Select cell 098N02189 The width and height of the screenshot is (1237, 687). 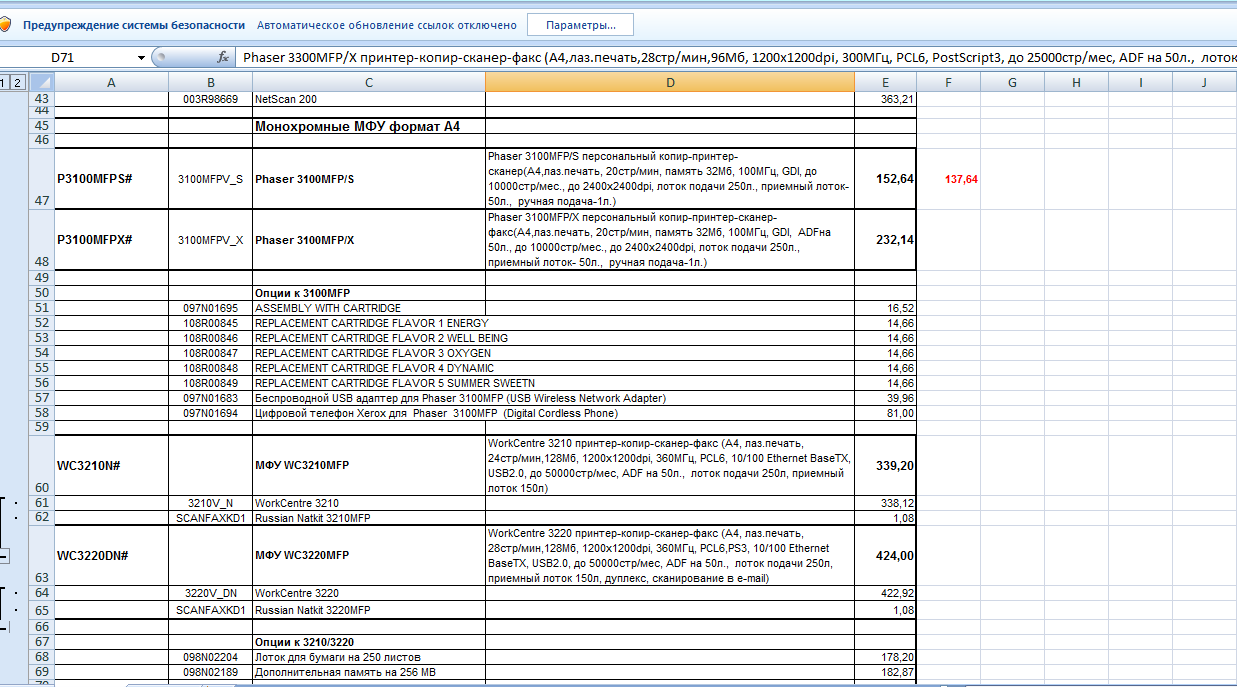(x=210, y=672)
